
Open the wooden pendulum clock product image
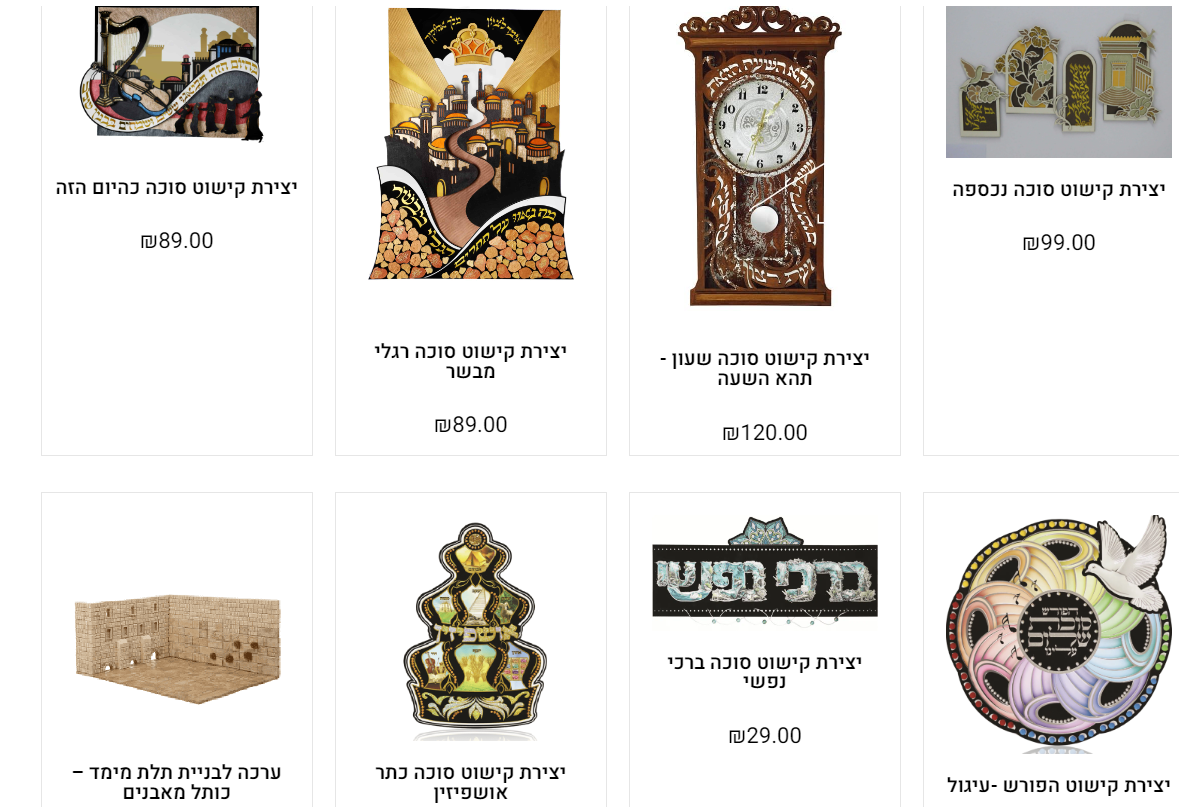(761, 156)
